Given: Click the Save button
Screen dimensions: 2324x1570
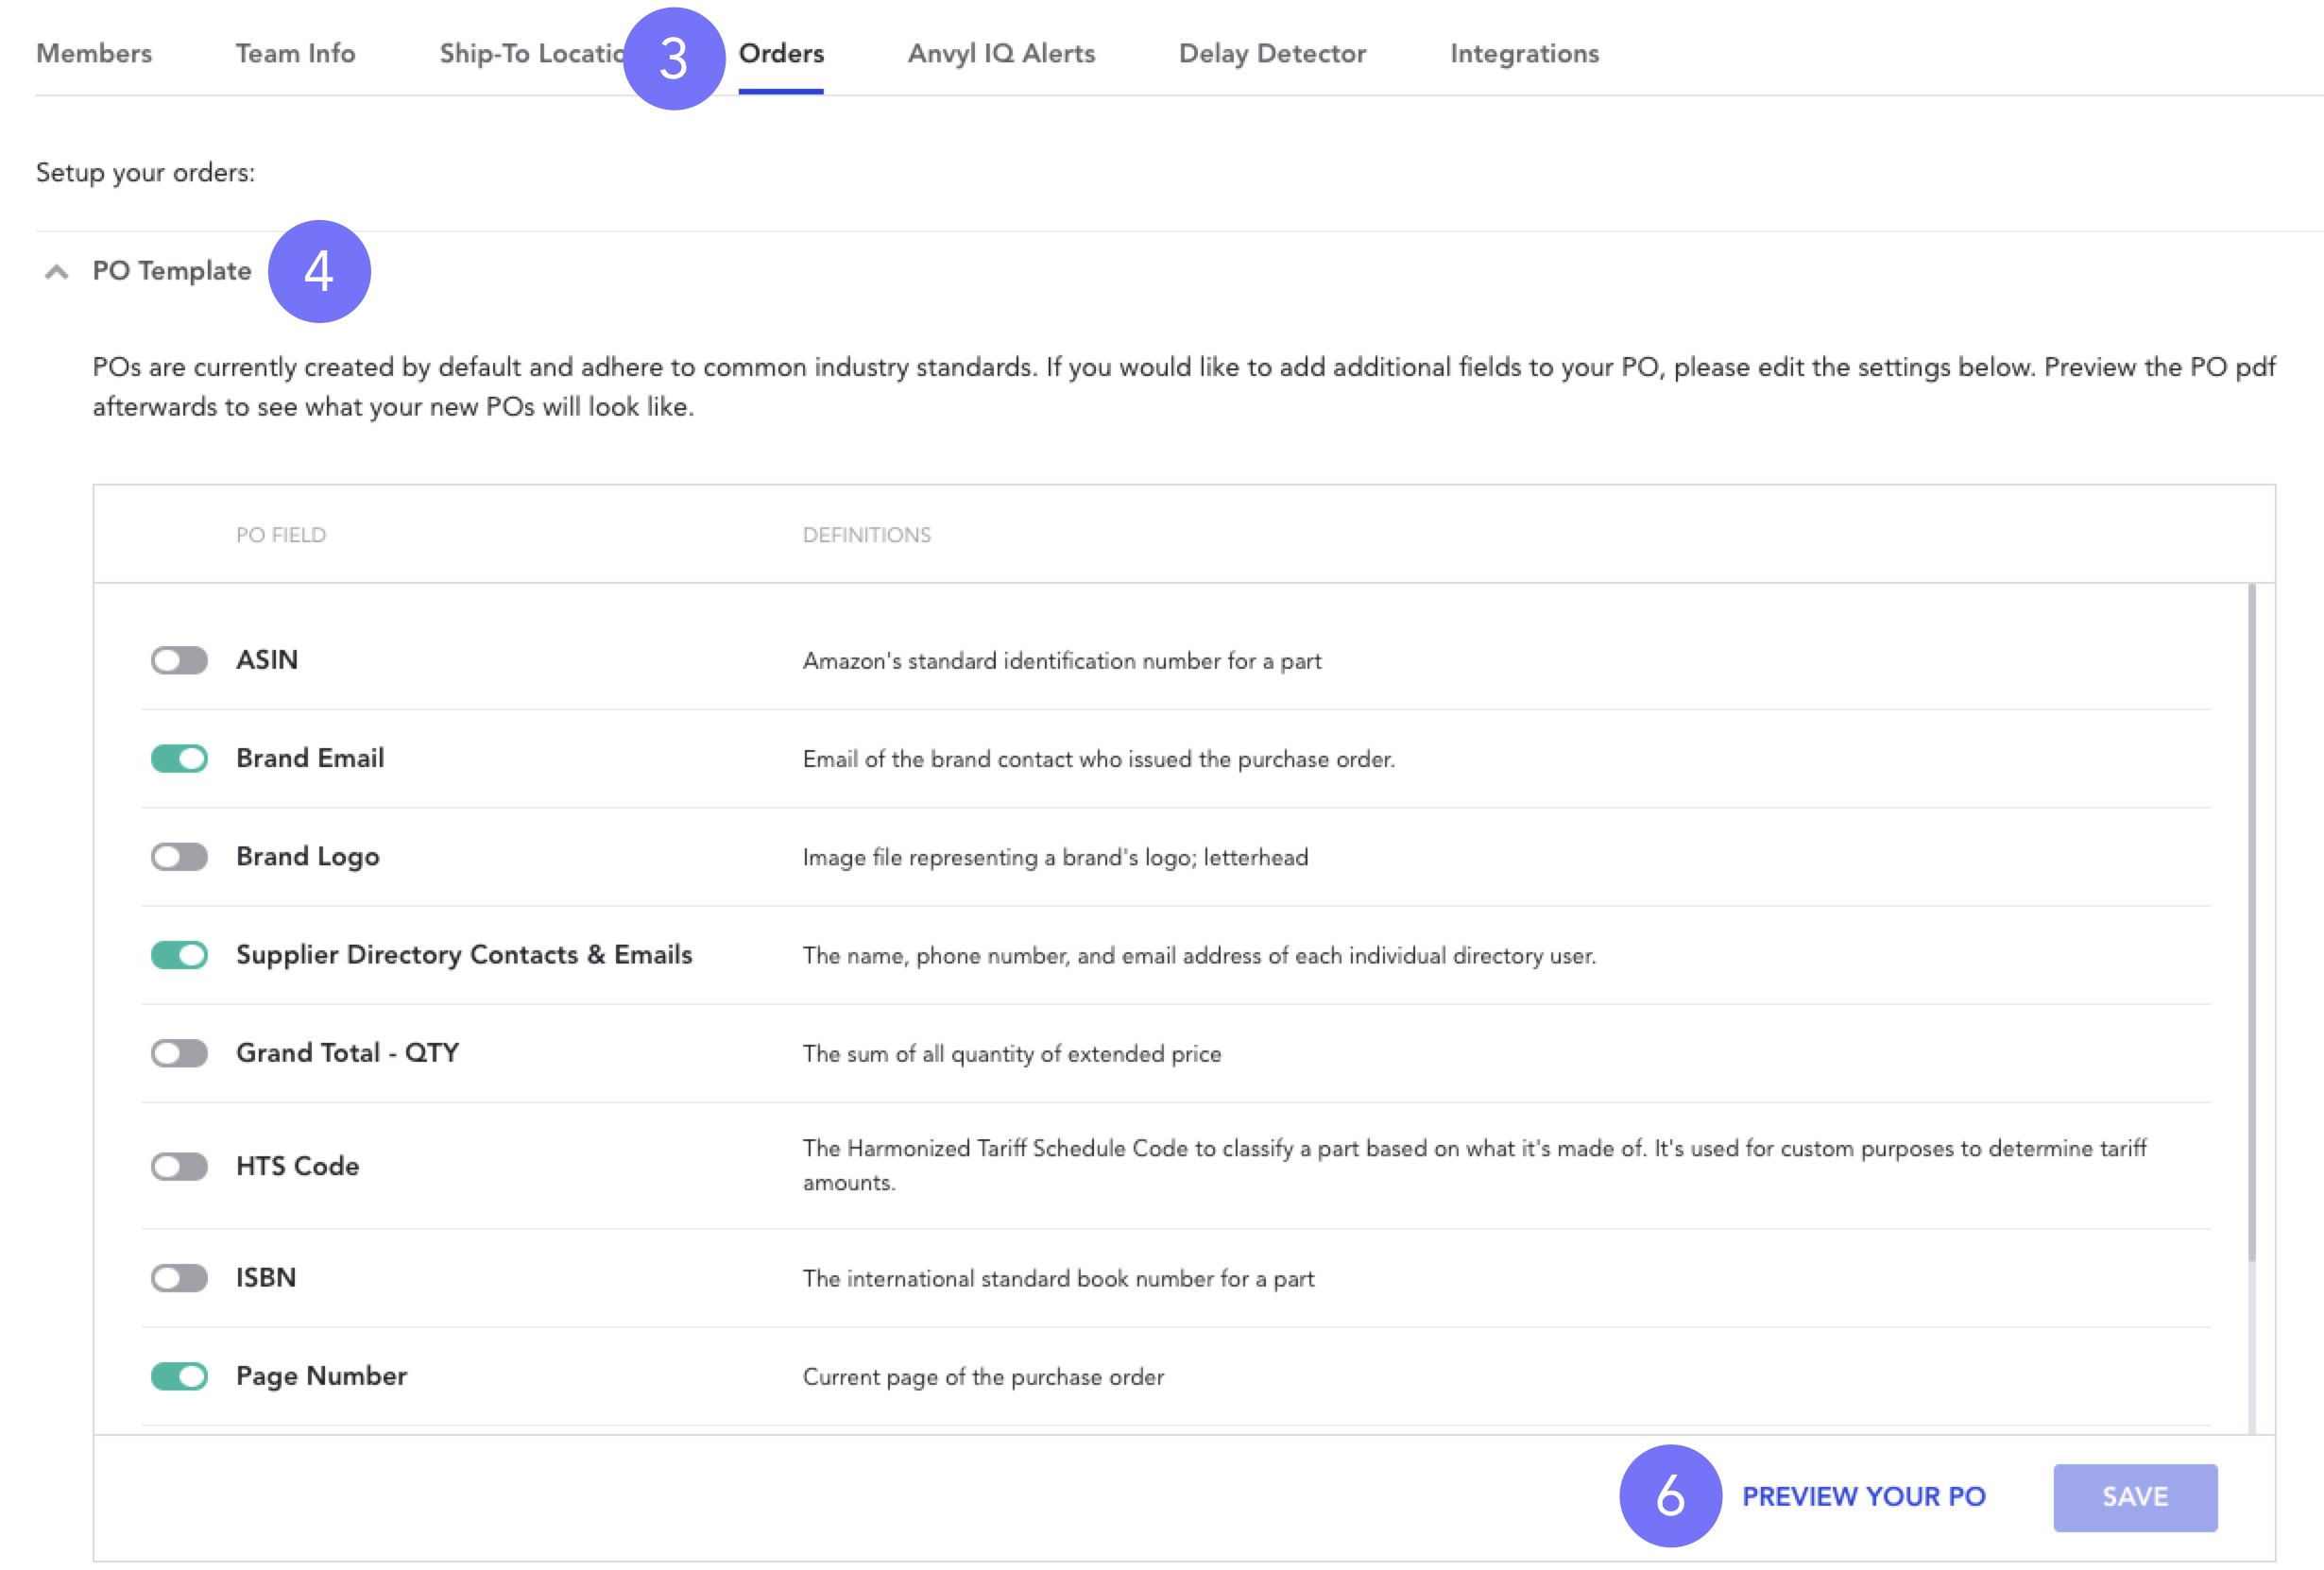Looking at the screenshot, I should click(2135, 1497).
